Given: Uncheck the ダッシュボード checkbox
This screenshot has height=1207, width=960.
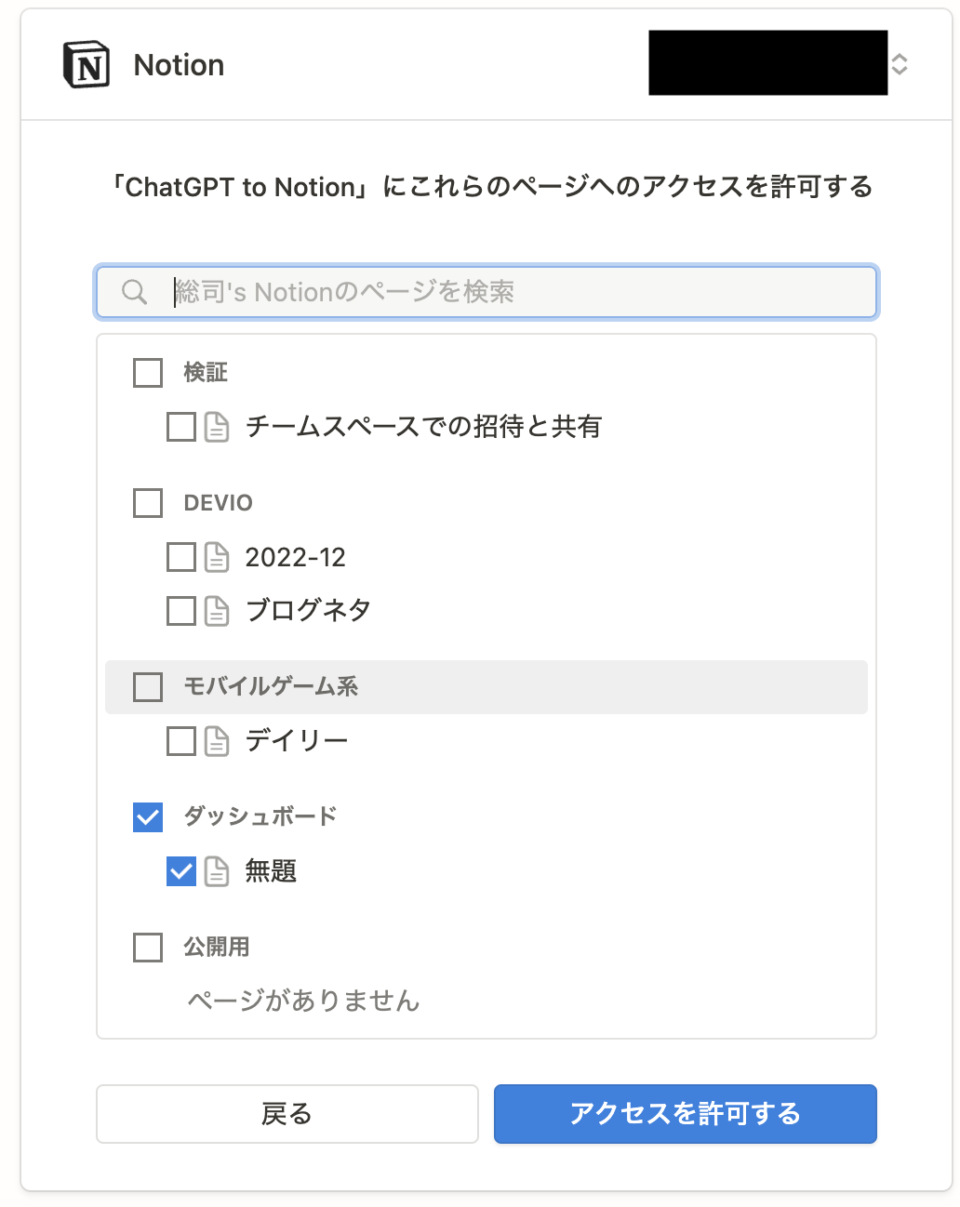Looking at the screenshot, I should [x=148, y=817].
